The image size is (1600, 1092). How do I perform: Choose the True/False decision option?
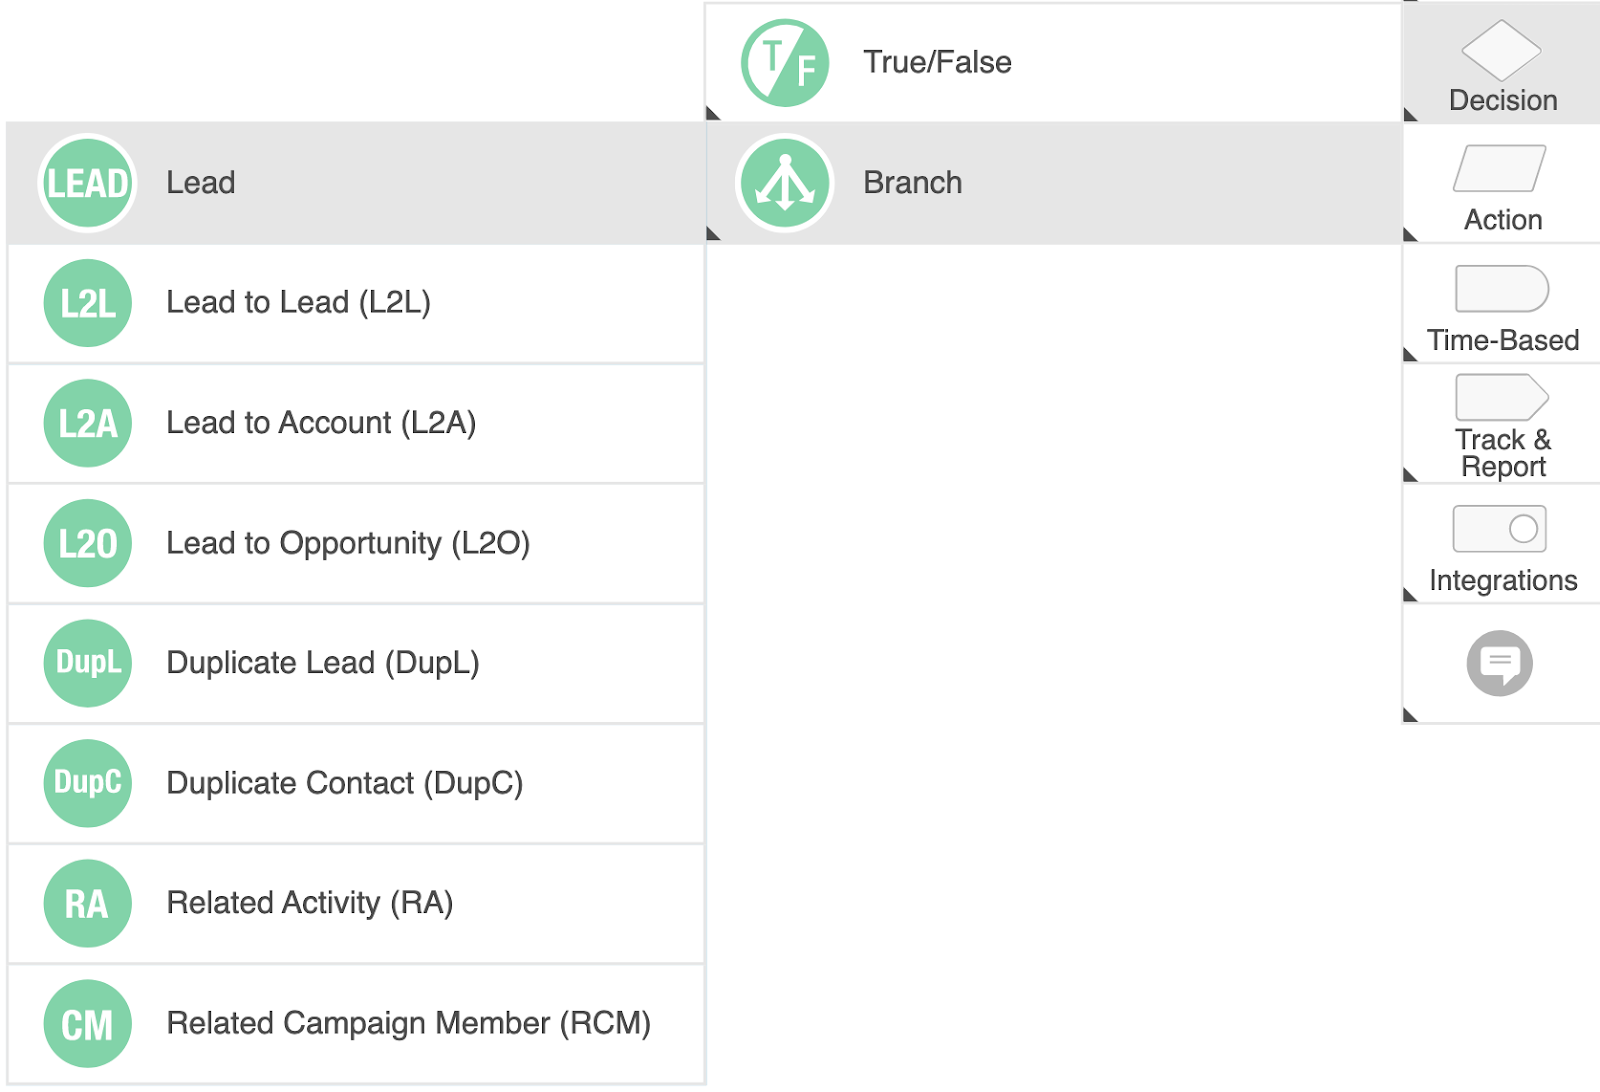pyautogui.click(x=937, y=63)
